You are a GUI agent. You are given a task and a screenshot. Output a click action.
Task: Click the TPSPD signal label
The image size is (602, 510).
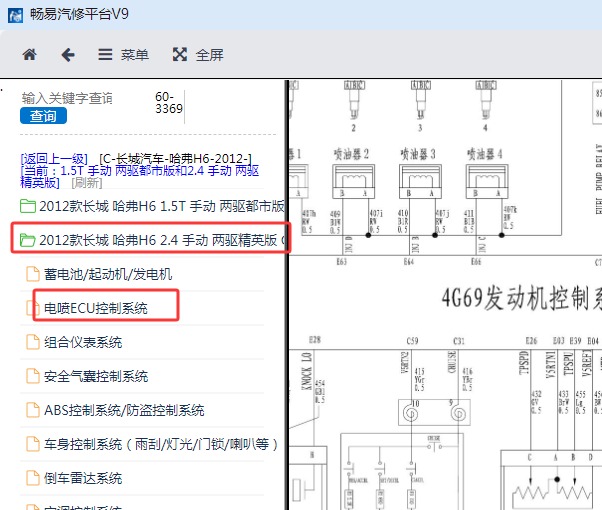coord(524,362)
